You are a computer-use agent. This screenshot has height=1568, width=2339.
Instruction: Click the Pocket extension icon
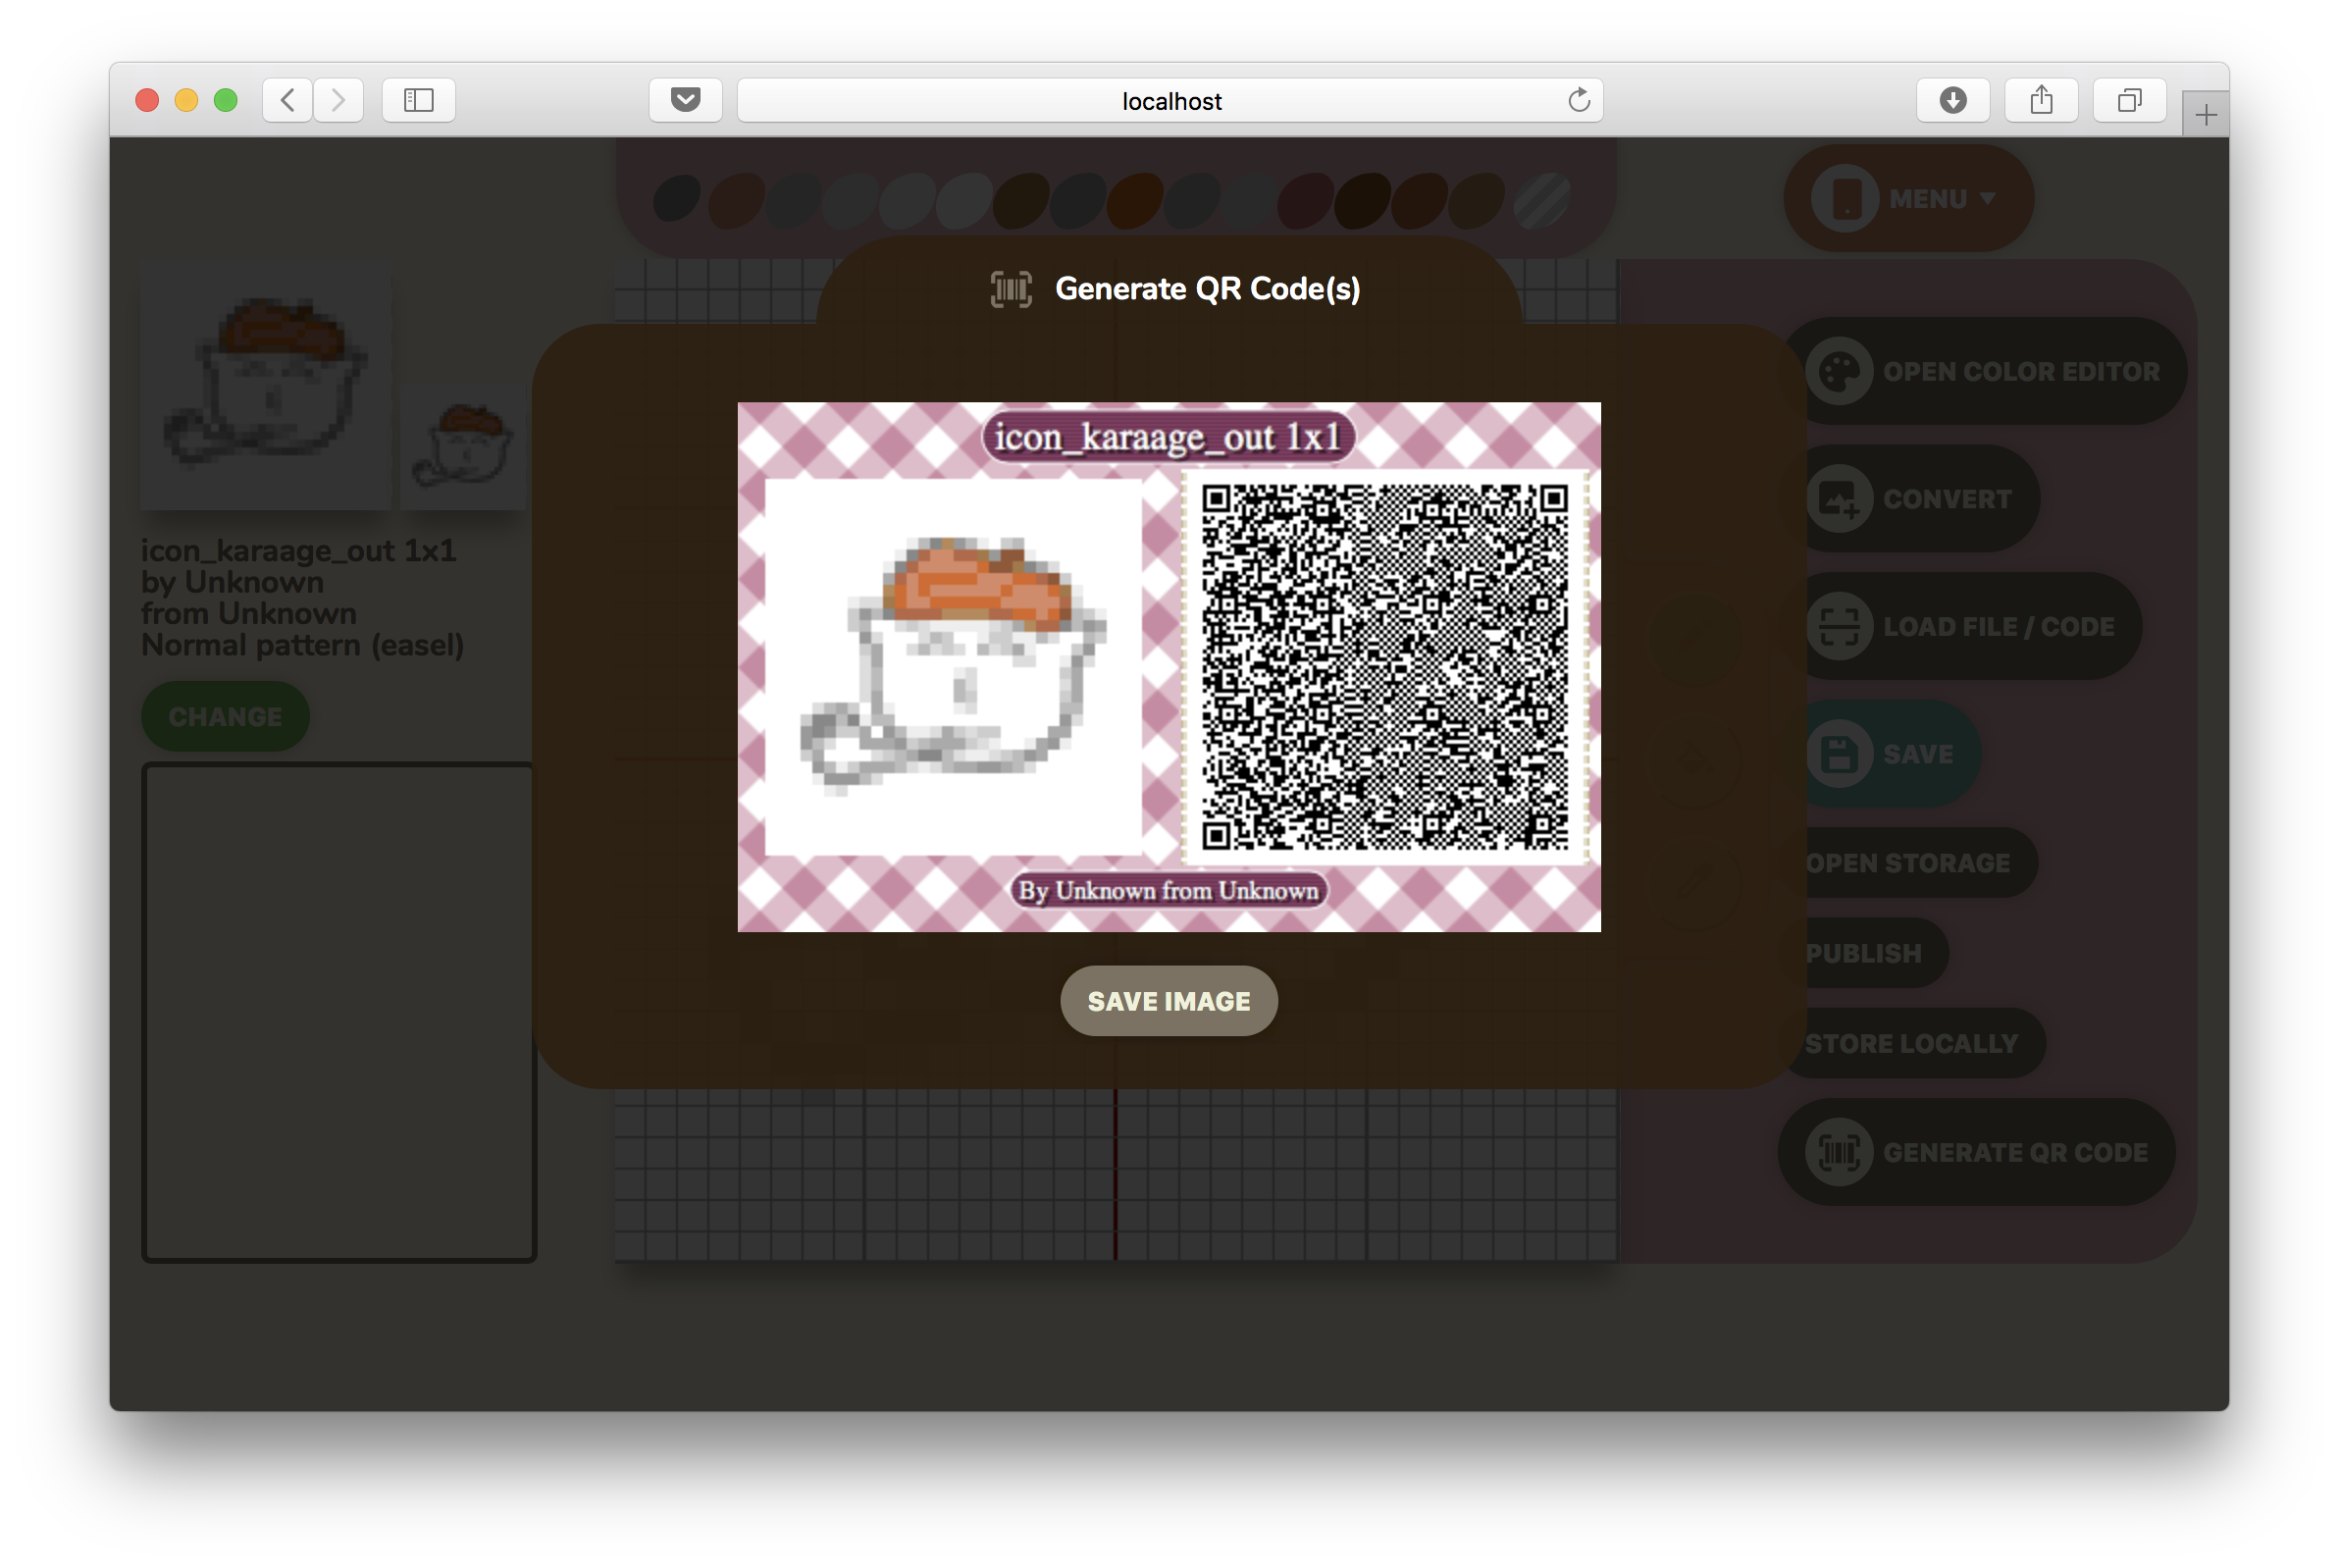click(685, 100)
